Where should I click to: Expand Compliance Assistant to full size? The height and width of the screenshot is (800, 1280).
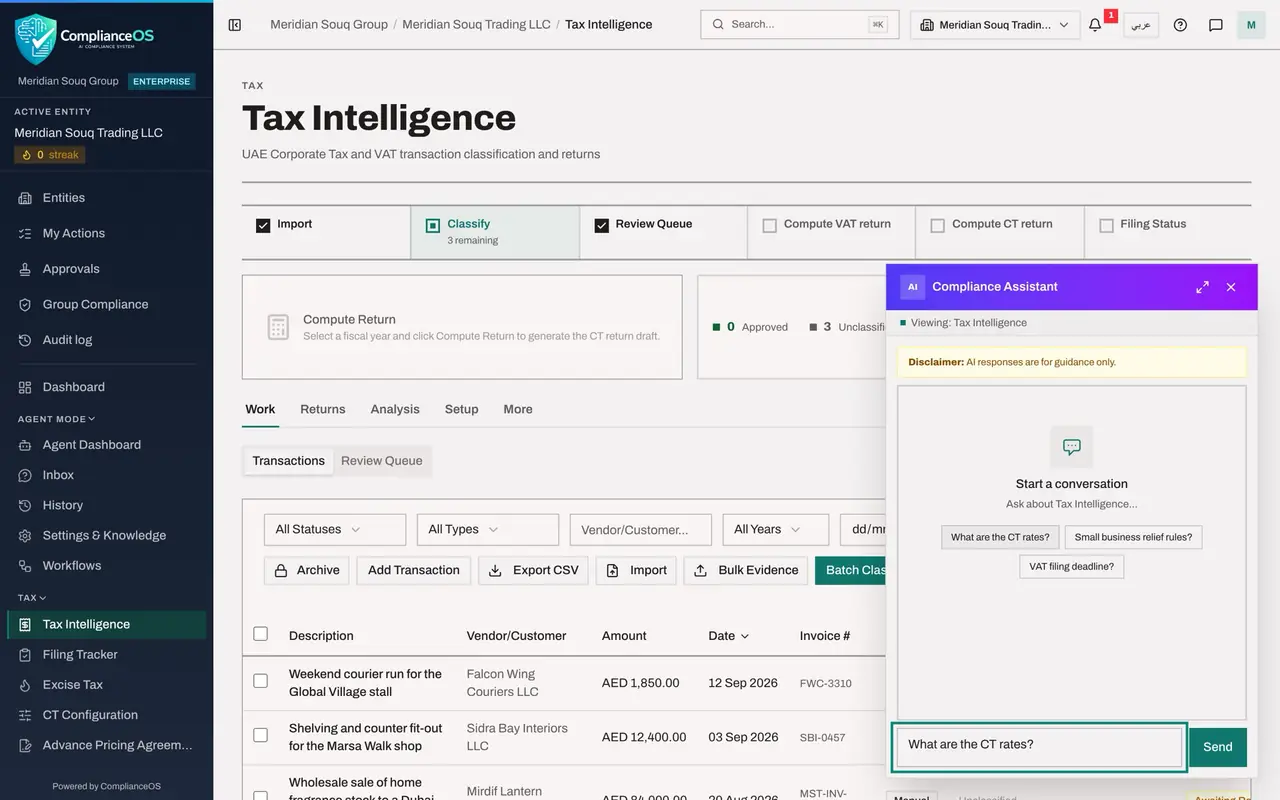click(1202, 287)
